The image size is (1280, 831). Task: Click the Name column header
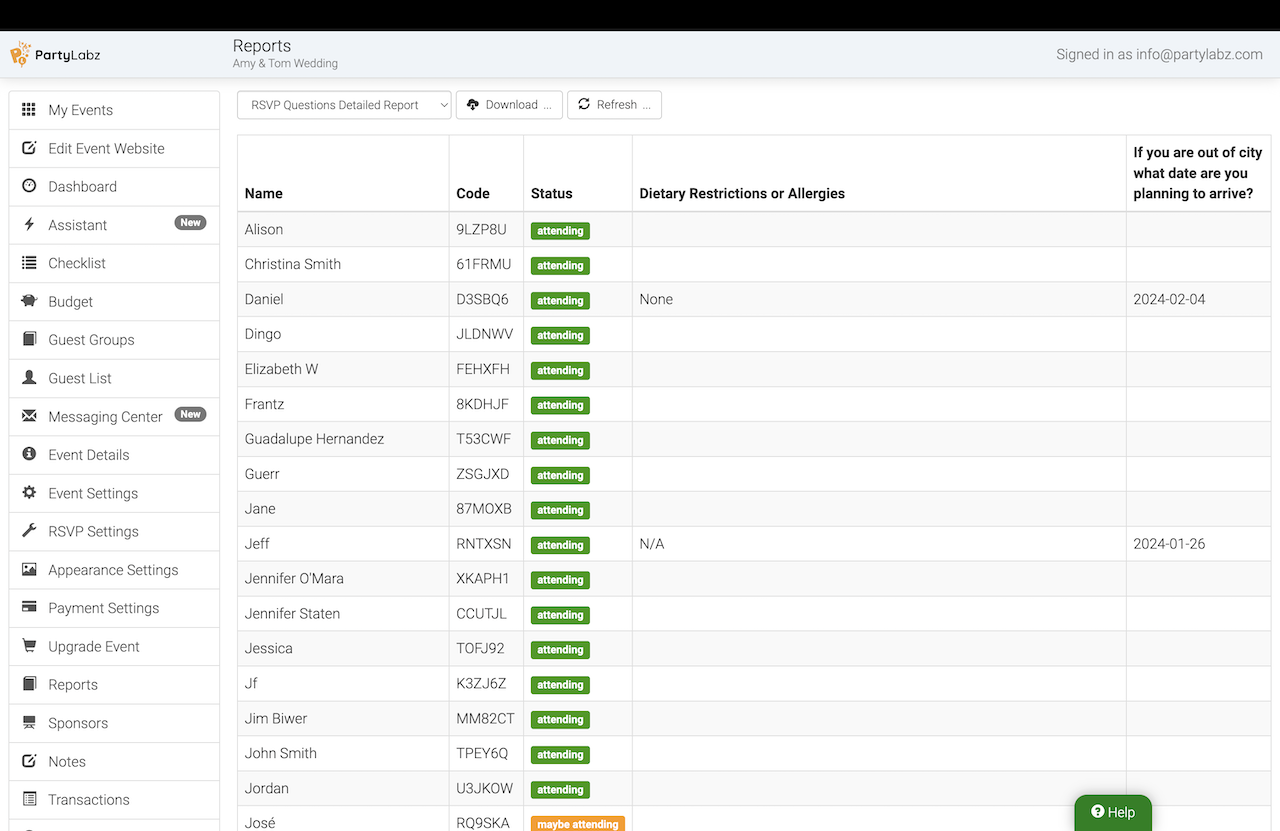(x=264, y=193)
